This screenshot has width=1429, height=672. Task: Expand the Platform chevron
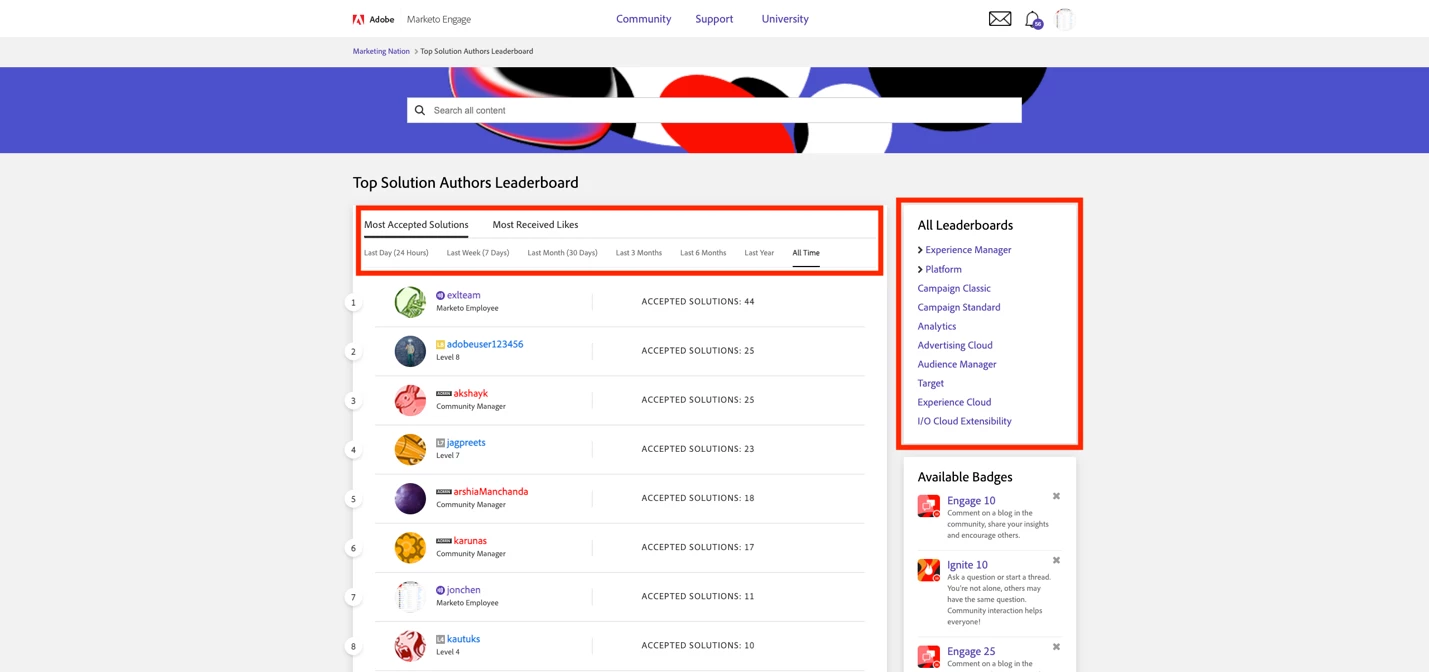pos(920,269)
